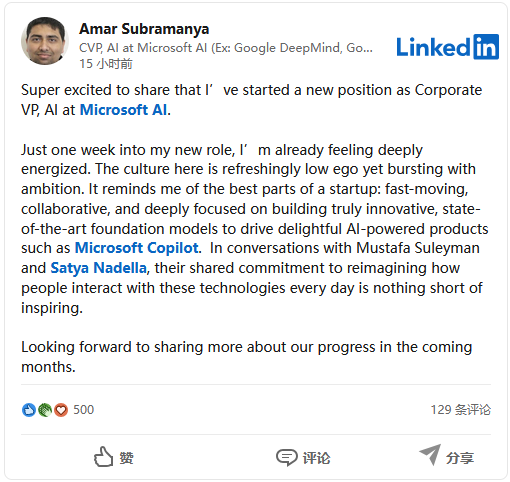Viewport: 510px width, 482px height.
Task: Expand the truncated CVP headline text
Action: pyautogui.click(x=226, y=48)
